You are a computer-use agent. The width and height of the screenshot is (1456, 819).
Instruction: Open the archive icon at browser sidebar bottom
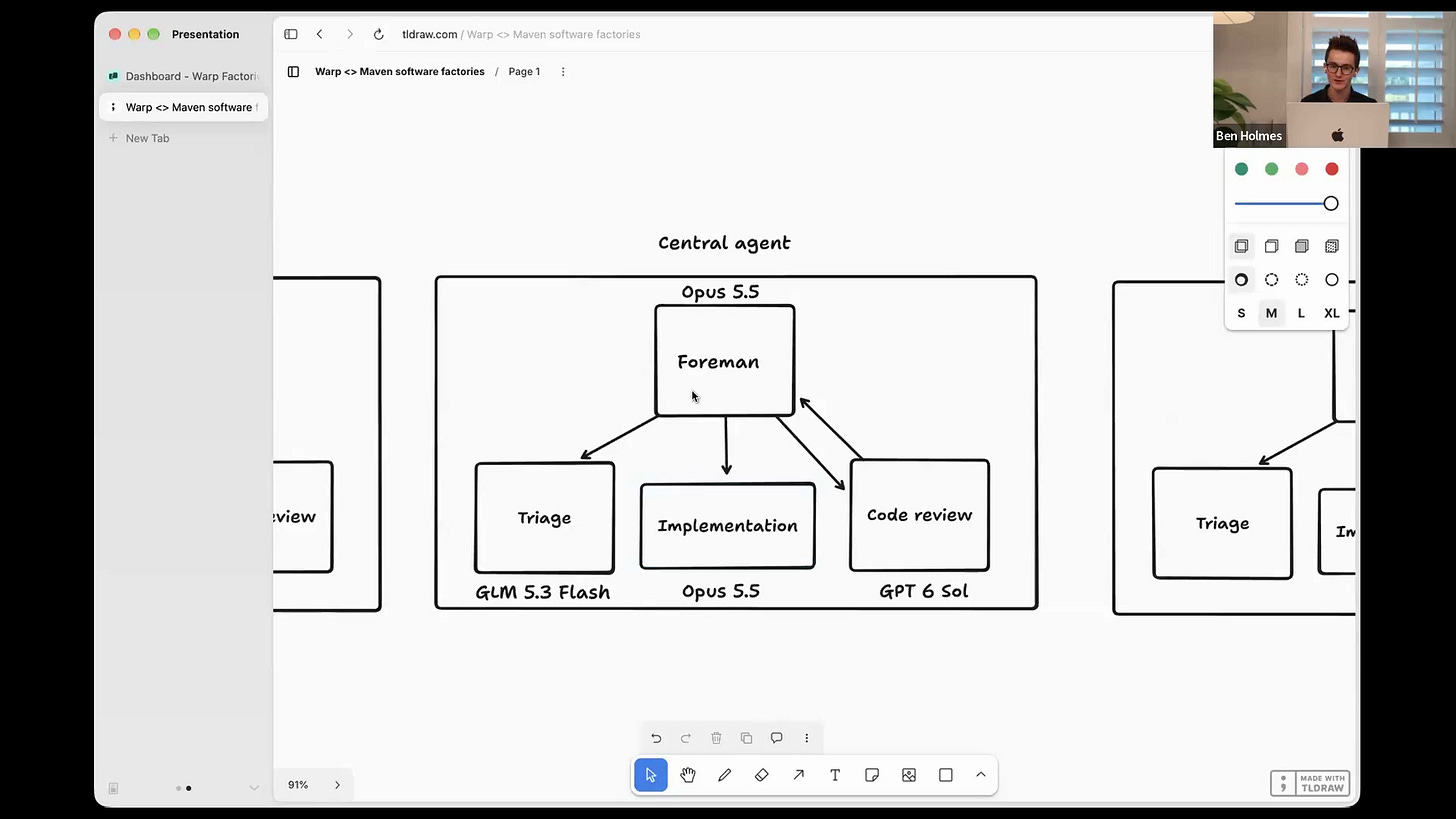[113, 788]
